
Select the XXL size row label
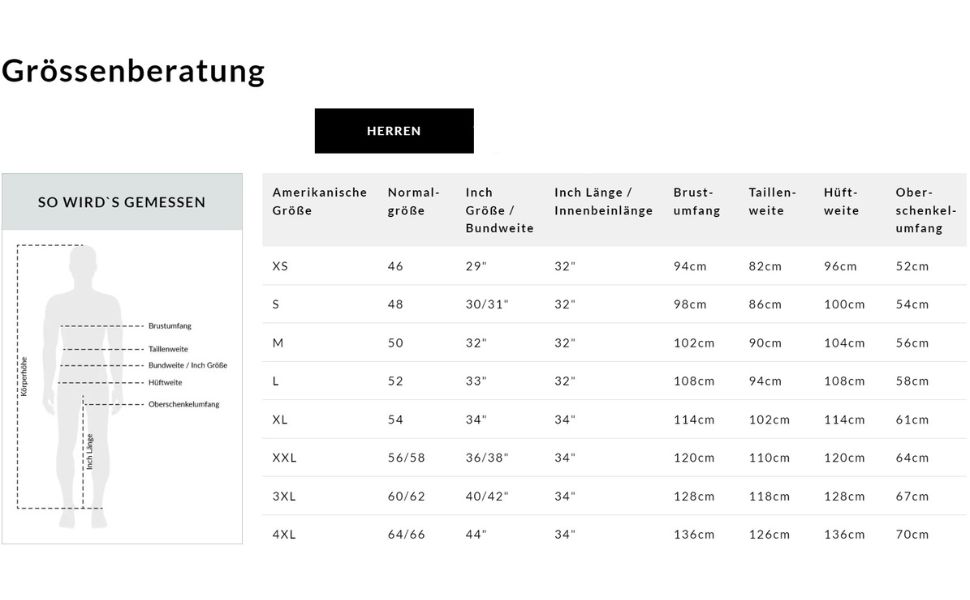284,458
